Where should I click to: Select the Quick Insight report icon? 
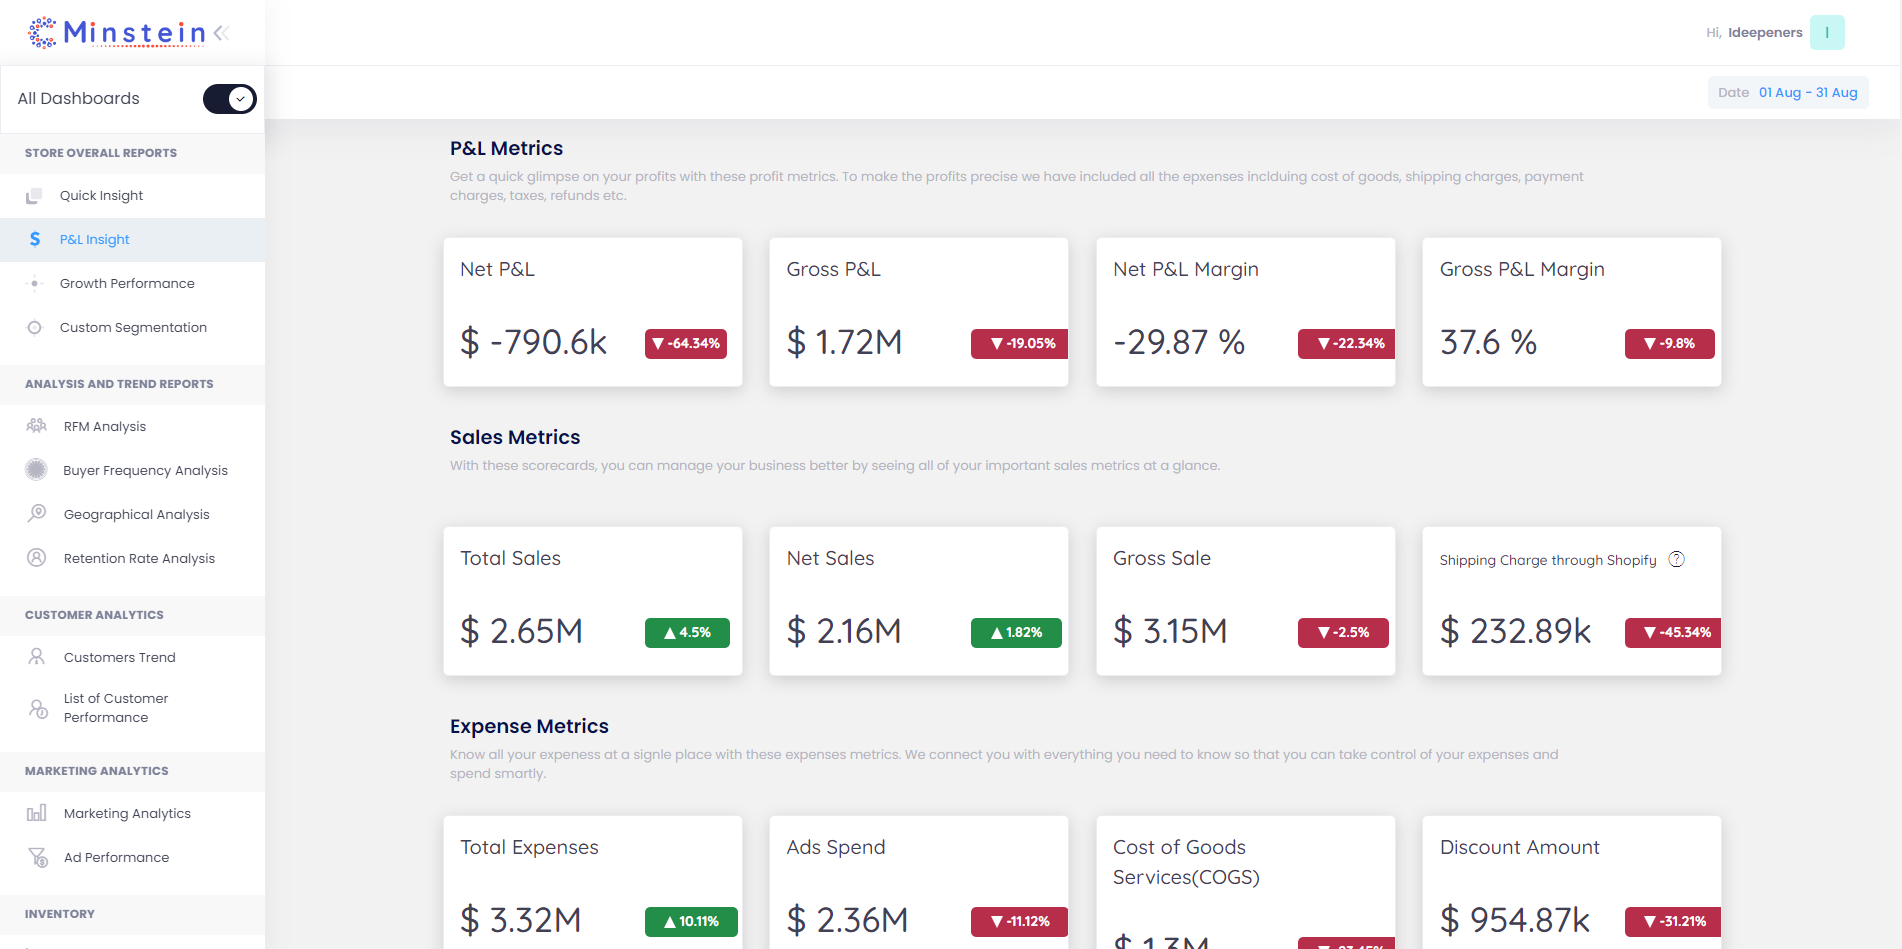[36, 195]
